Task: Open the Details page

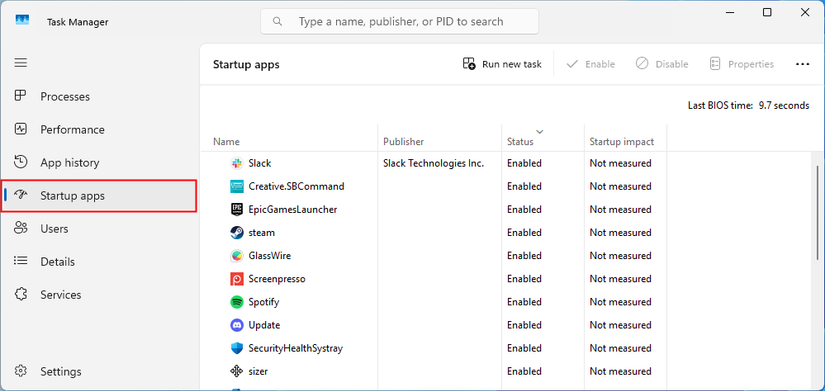Action: click(x=99, y=262)
